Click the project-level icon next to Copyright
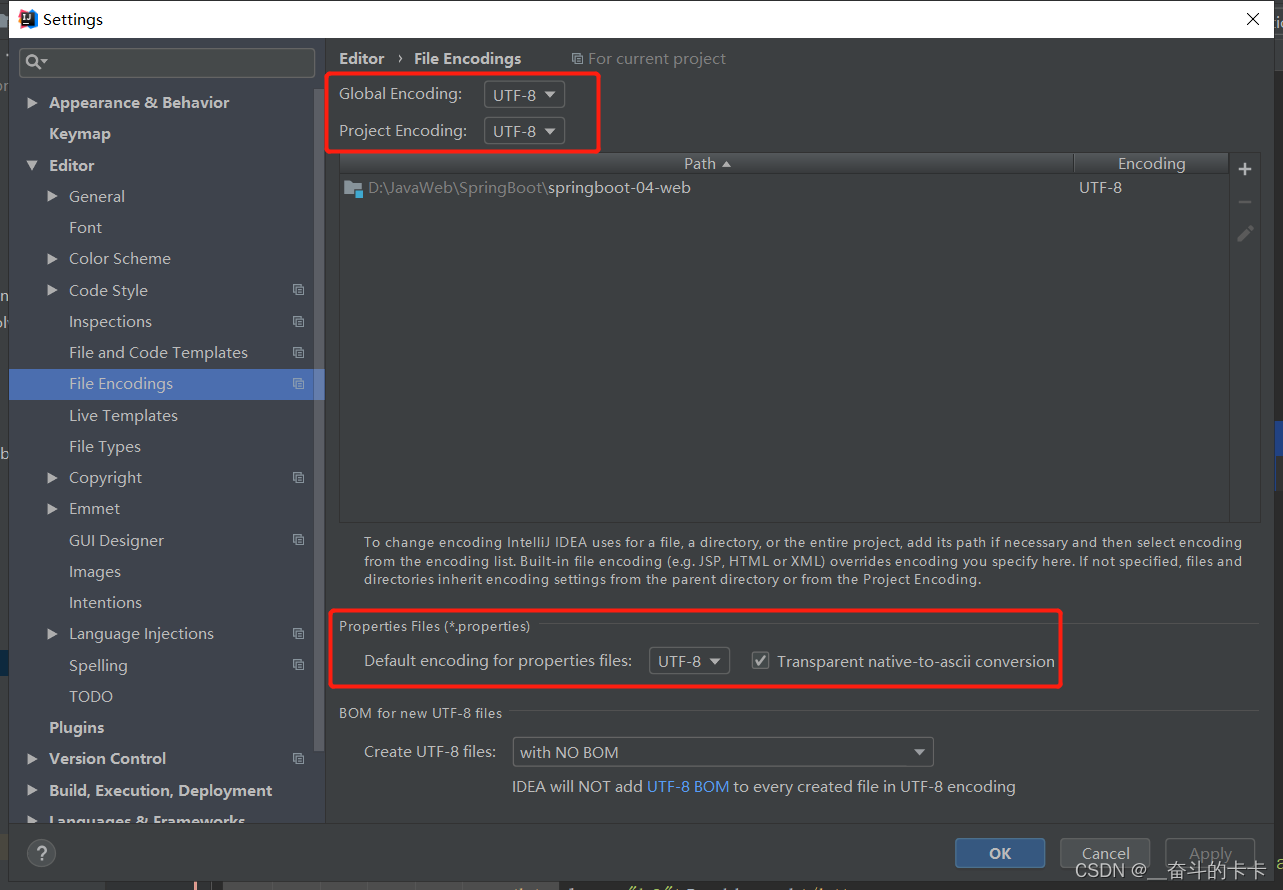Image resolution: width=1283 pixels, height=890 pixels. (298, 477)
